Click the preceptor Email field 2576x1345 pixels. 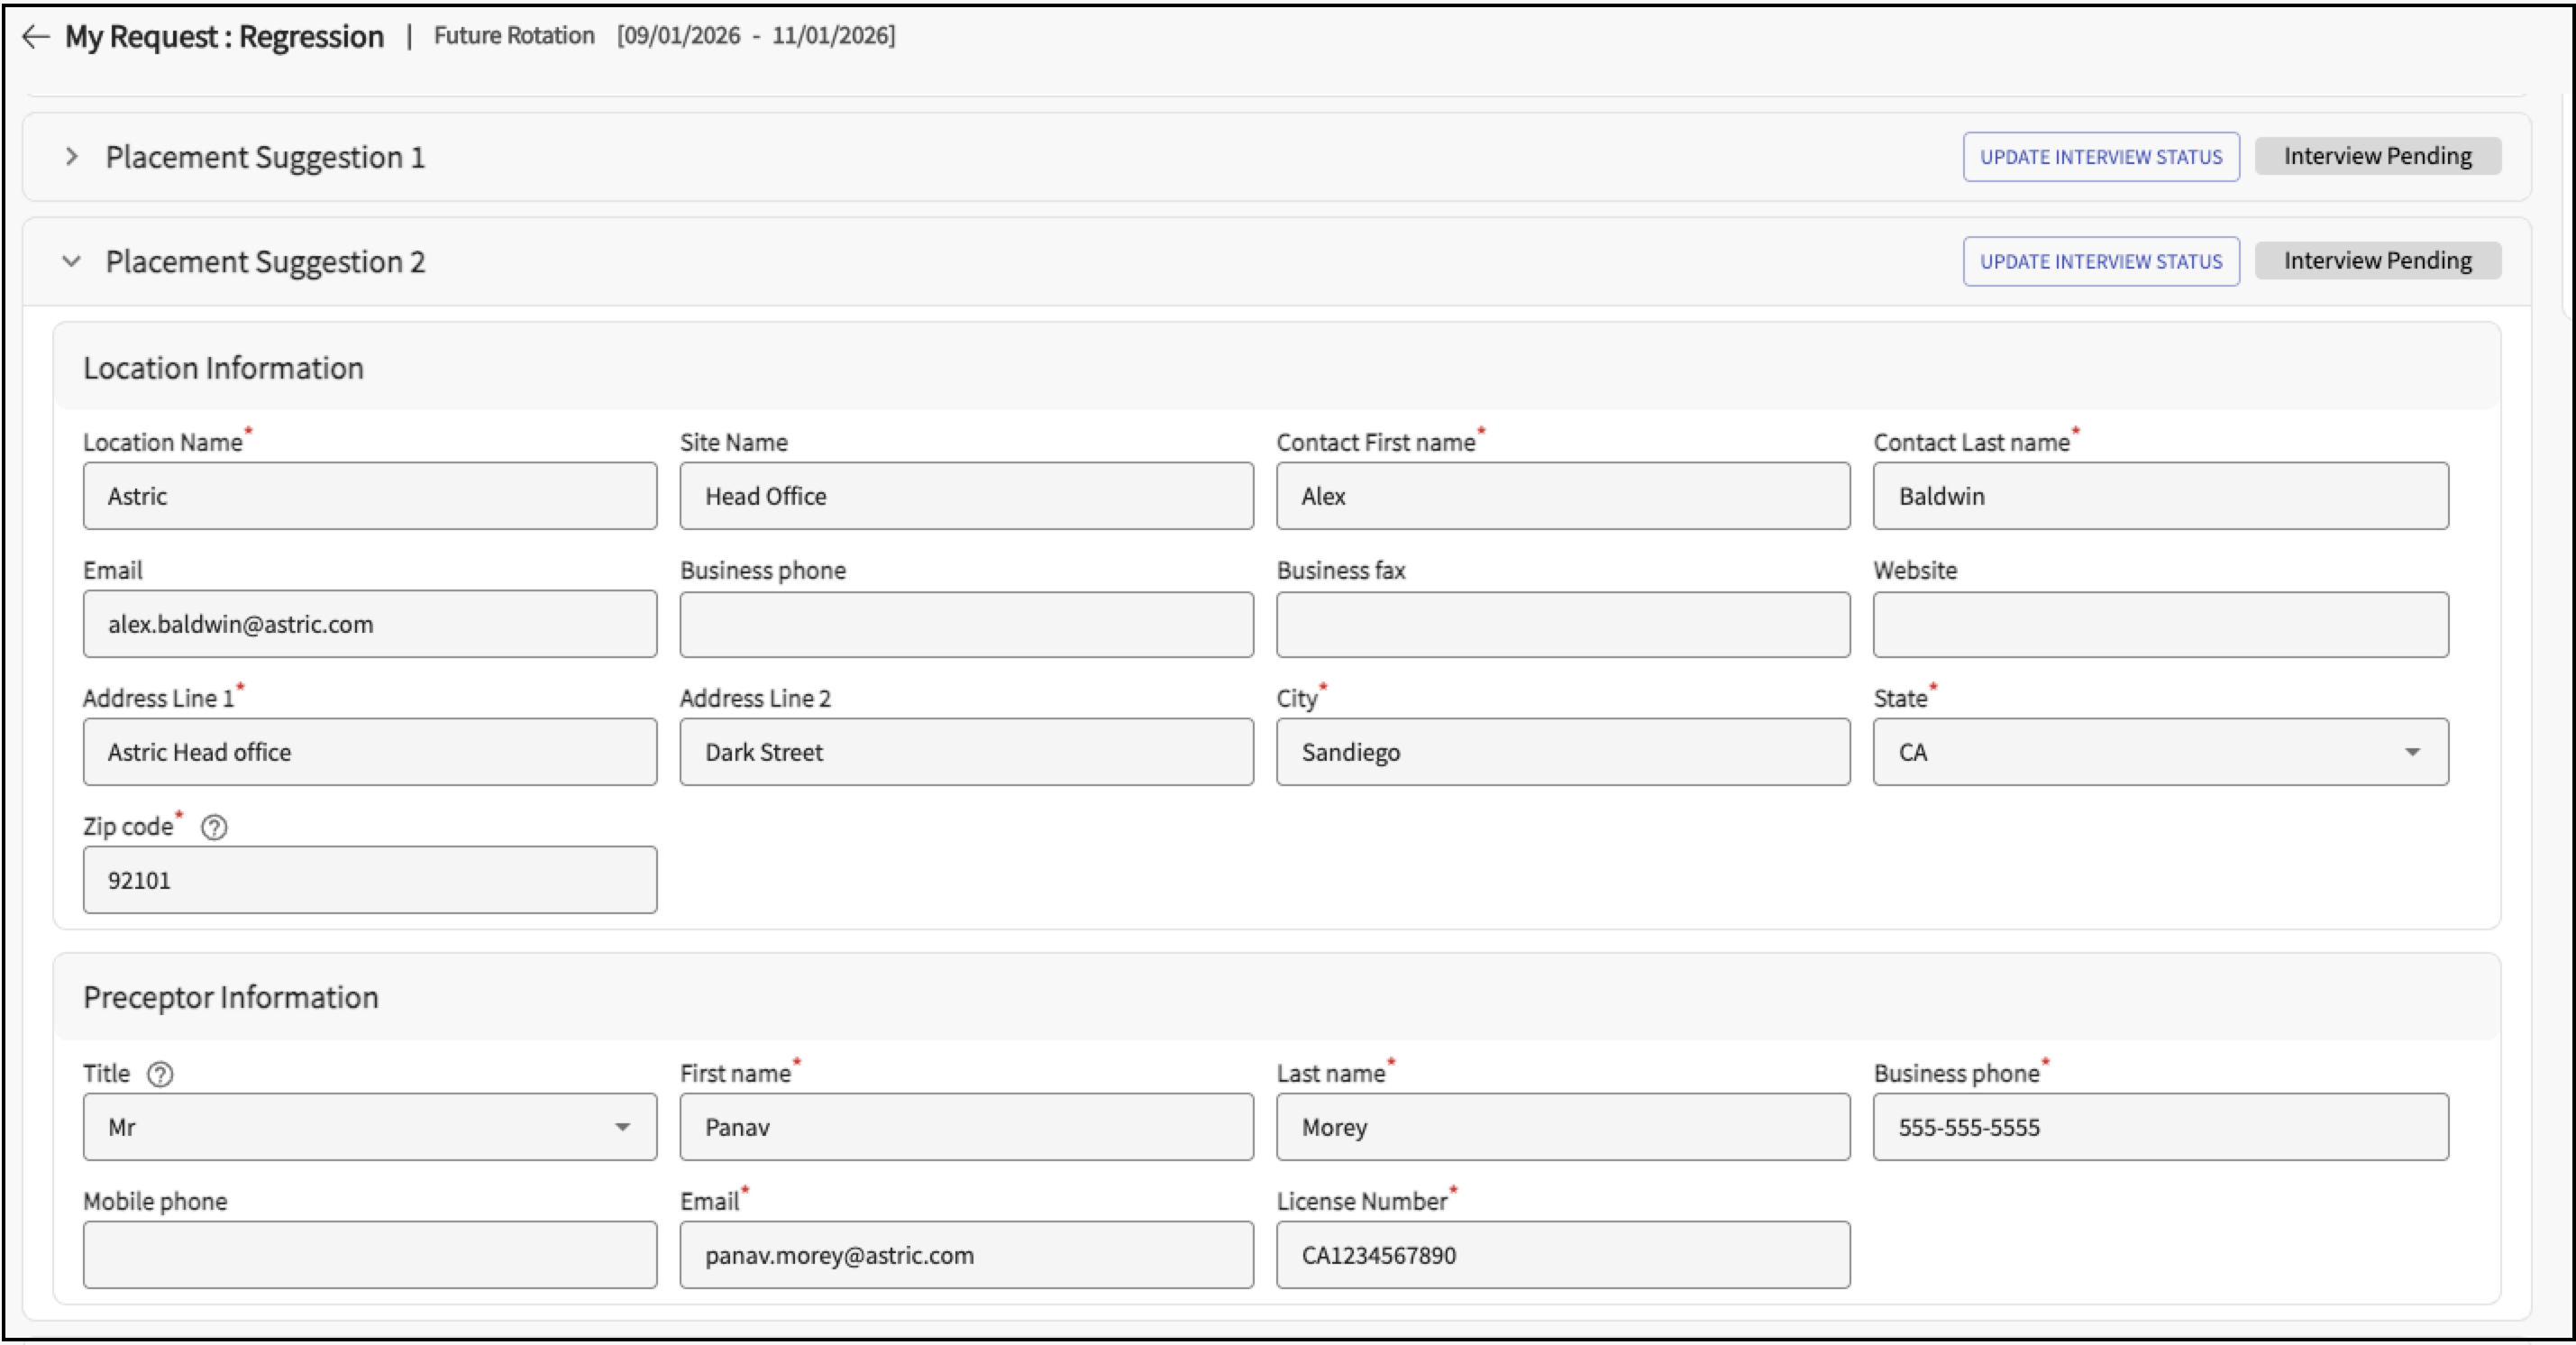click(x=966, y=1255)
